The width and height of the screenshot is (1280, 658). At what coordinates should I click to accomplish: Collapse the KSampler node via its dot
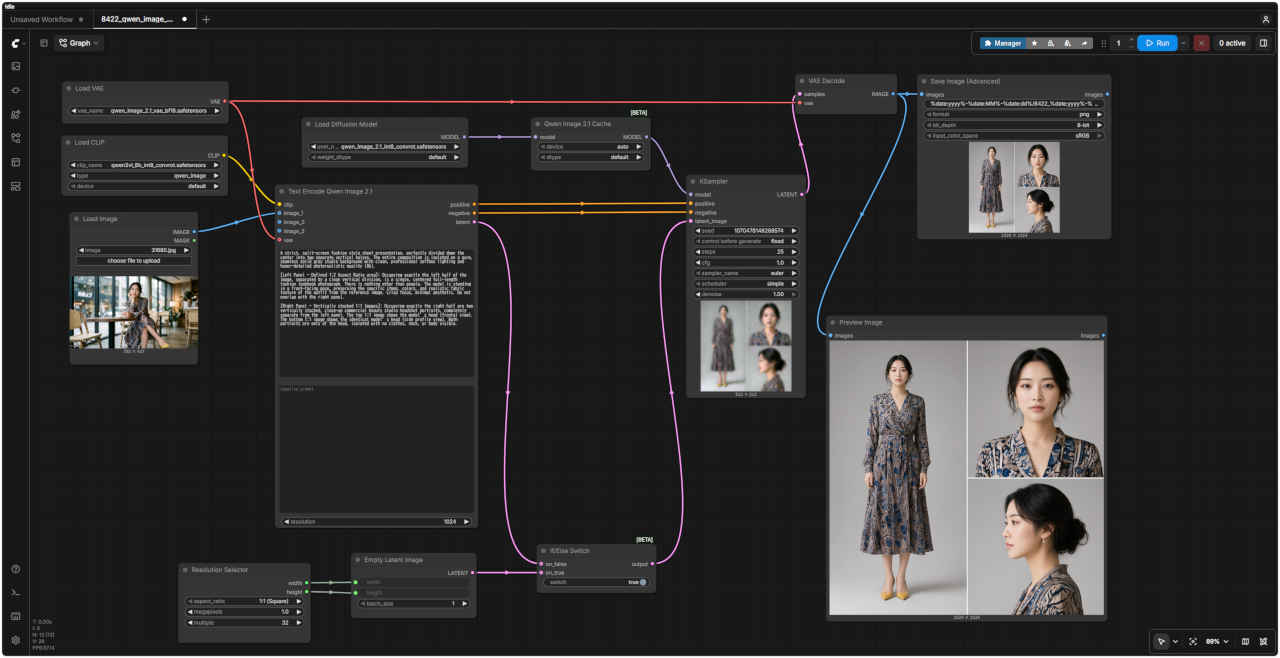pos(693,181)
